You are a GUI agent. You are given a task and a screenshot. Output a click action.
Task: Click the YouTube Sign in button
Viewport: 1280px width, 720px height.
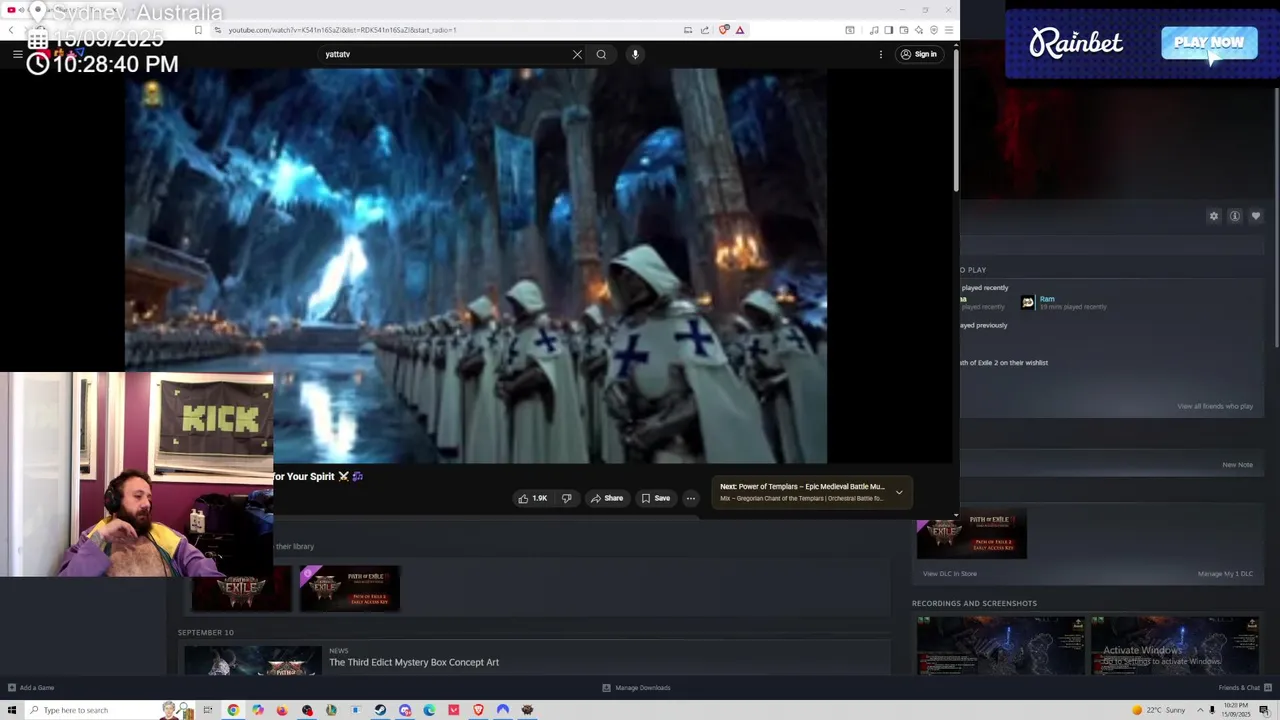[918, 54]
